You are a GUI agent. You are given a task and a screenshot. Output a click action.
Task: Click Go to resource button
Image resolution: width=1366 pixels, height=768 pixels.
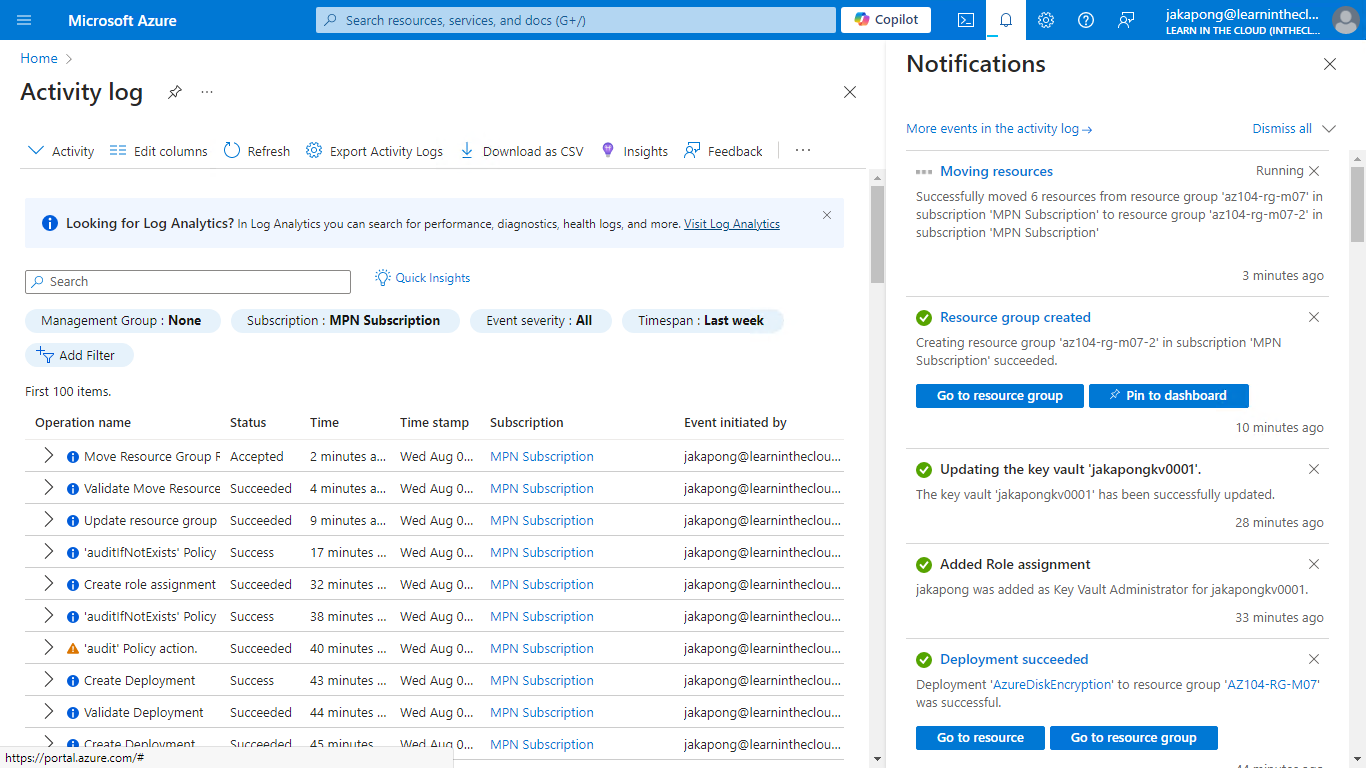coord(980,738)
